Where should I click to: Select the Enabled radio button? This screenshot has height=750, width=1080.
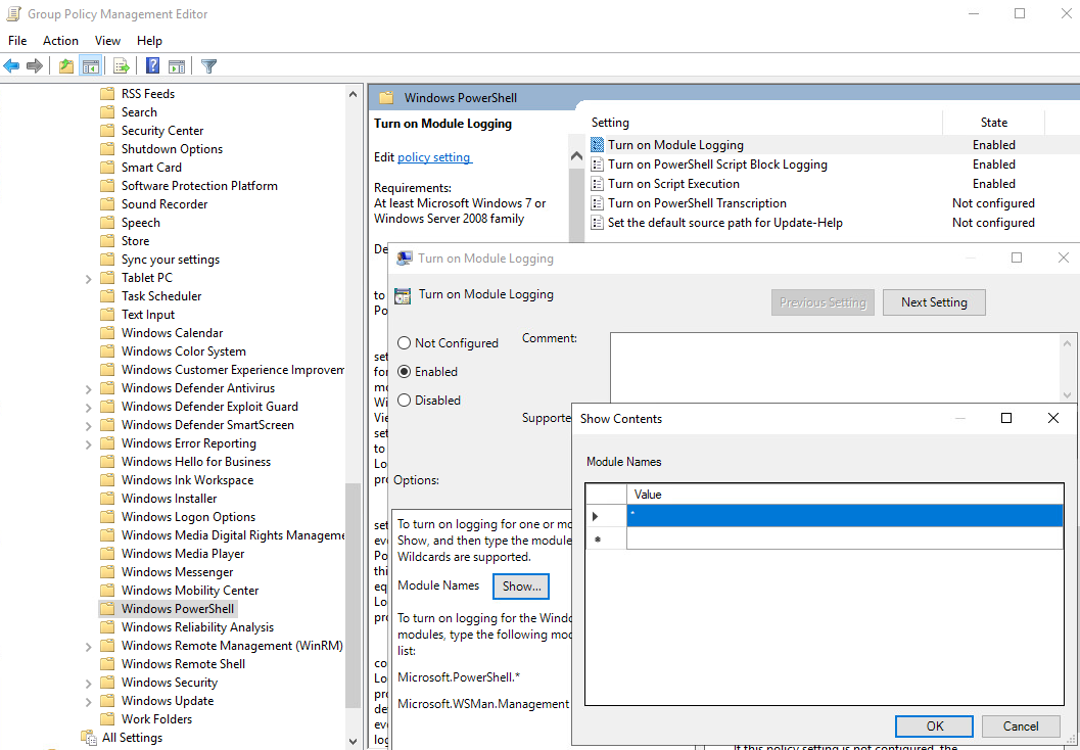[x=405, y=371]
